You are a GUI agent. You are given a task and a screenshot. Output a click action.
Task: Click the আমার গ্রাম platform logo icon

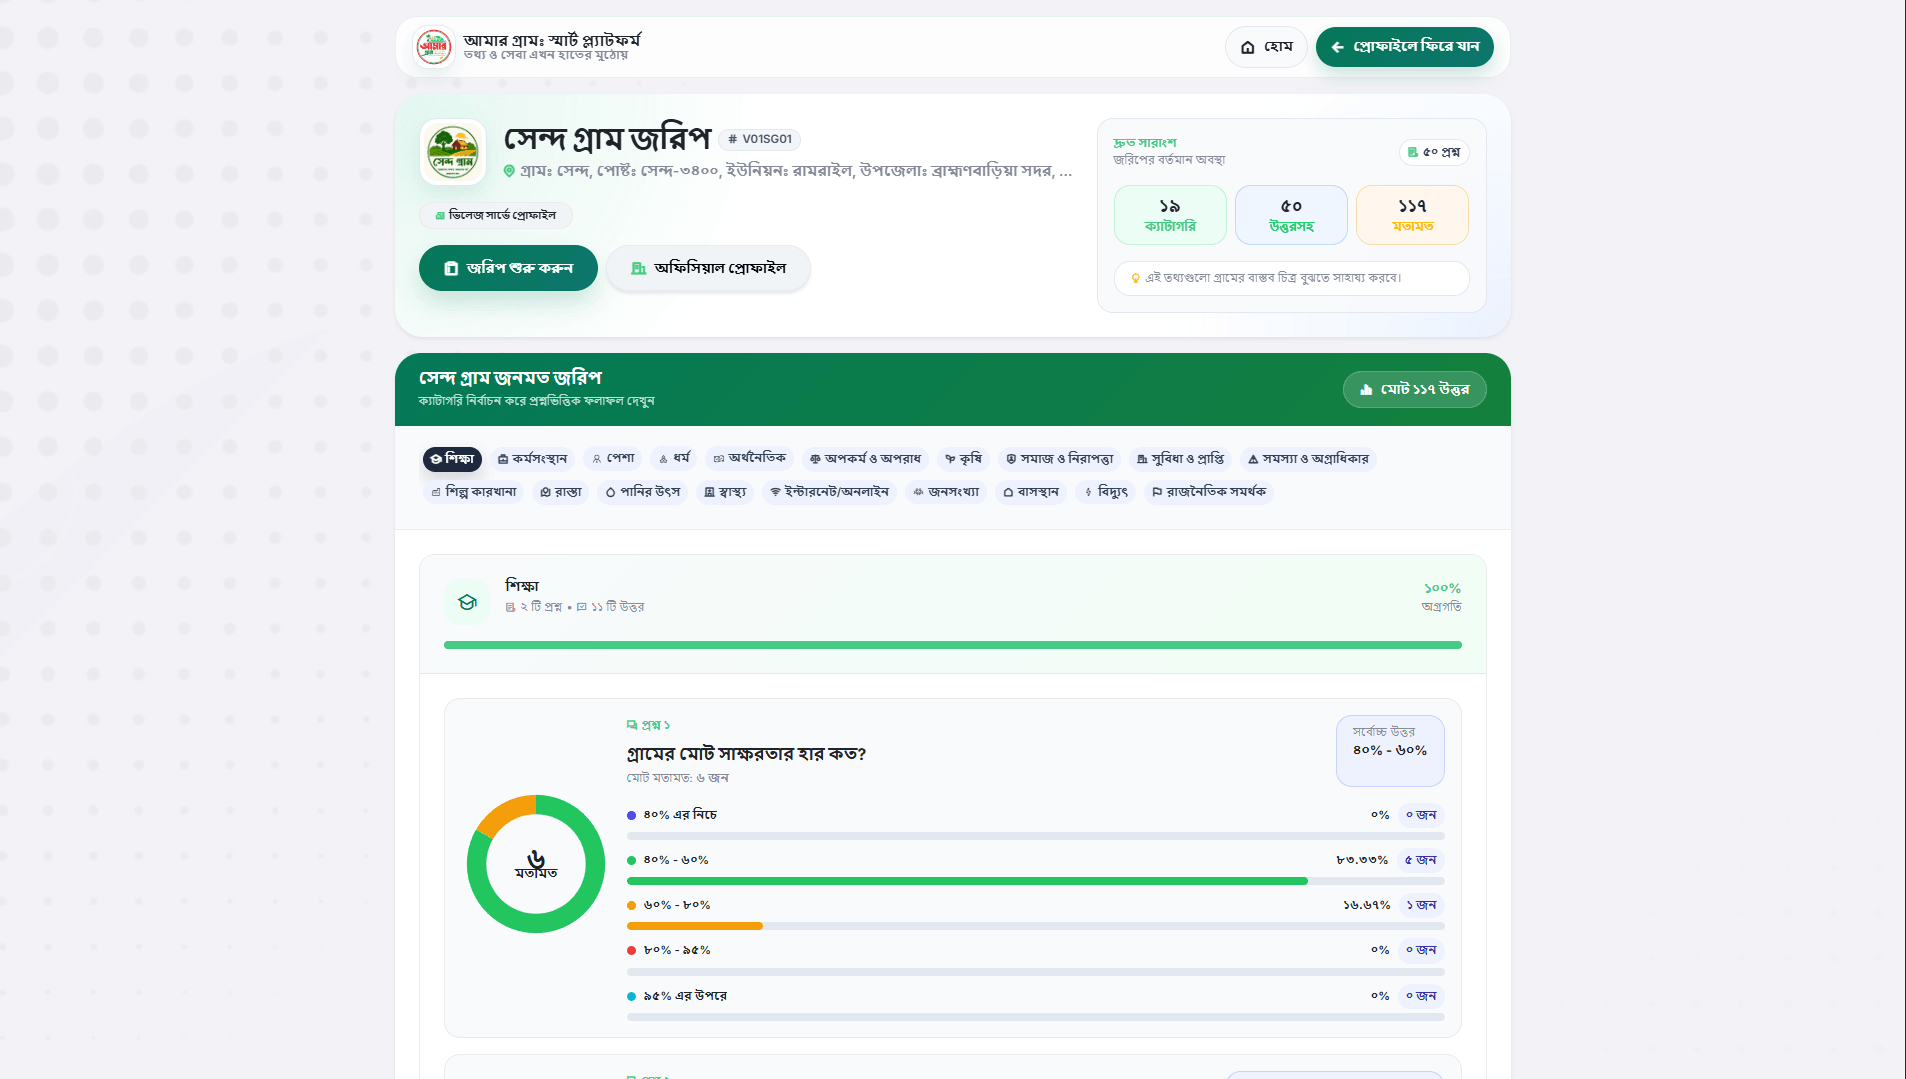[434, 47]
